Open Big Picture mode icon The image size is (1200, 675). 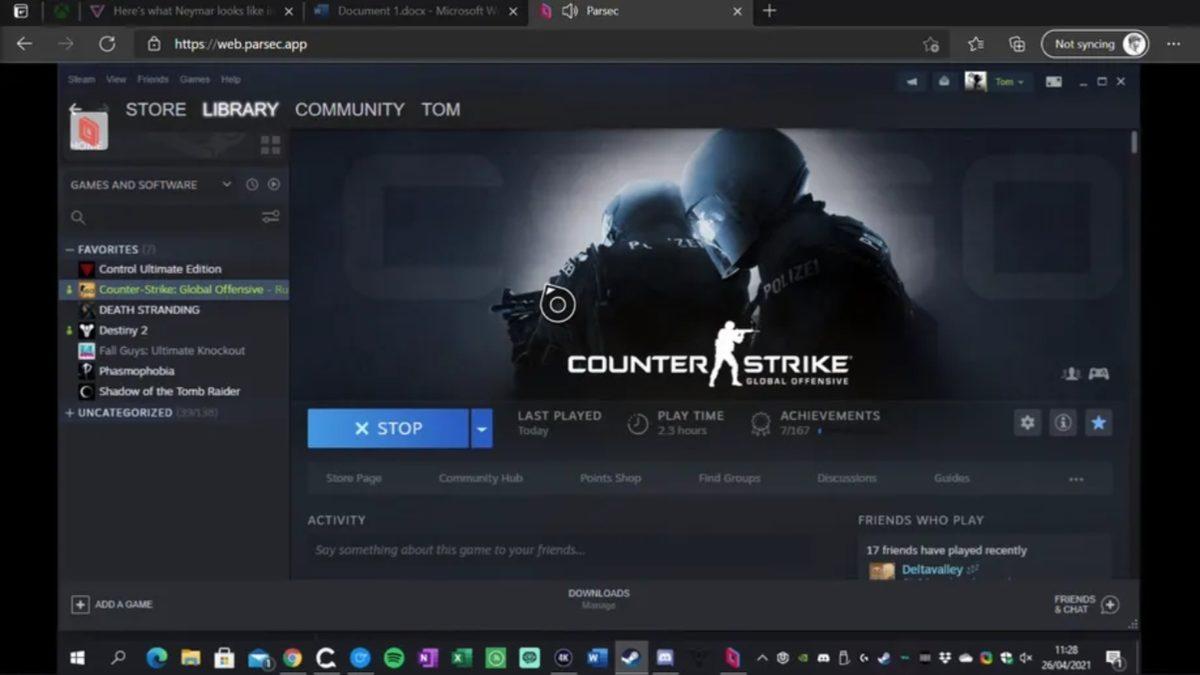[1052, 82]
